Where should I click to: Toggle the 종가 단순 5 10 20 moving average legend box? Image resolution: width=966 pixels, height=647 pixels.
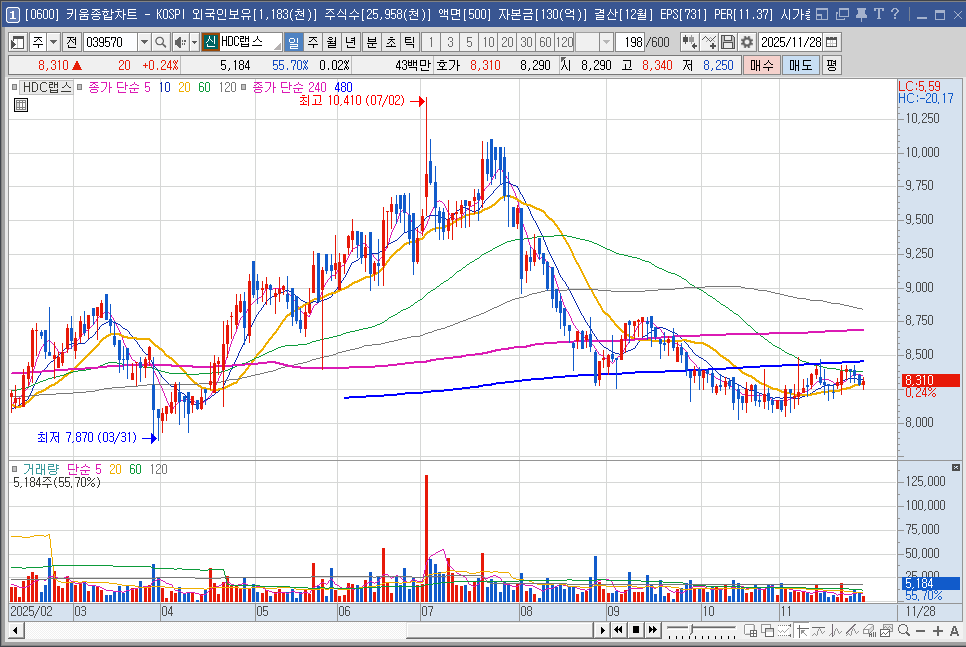pyautogui.click(x=79, y=87)
